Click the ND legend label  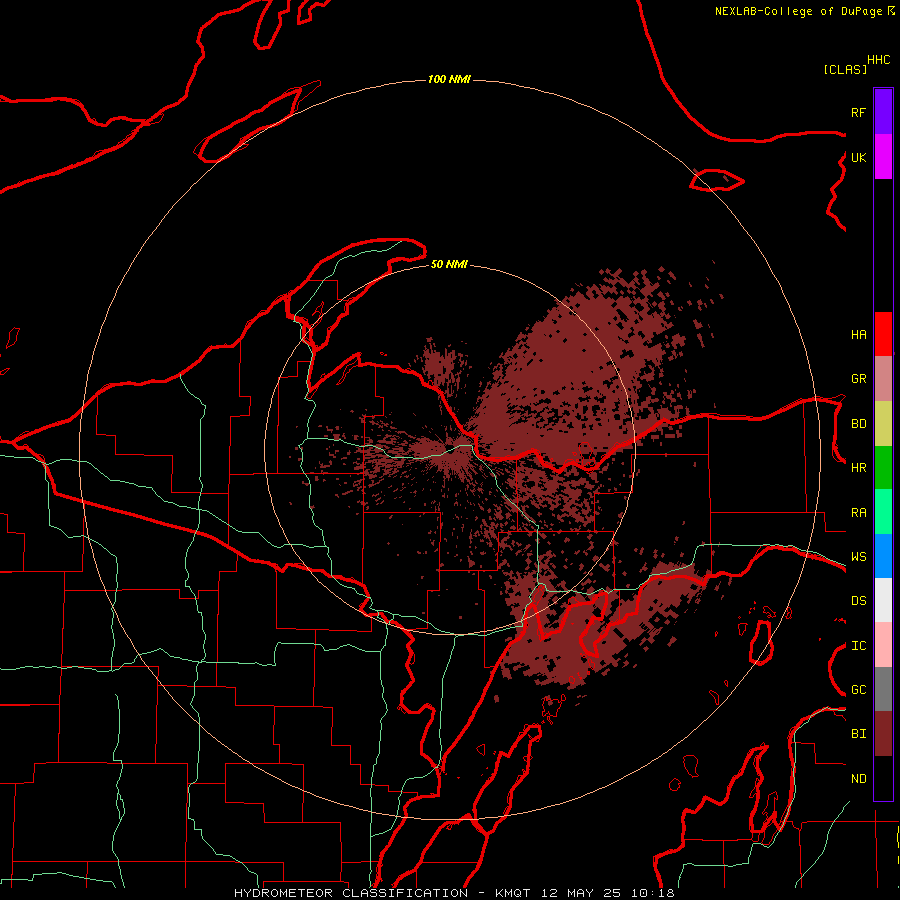click(858, 779)
